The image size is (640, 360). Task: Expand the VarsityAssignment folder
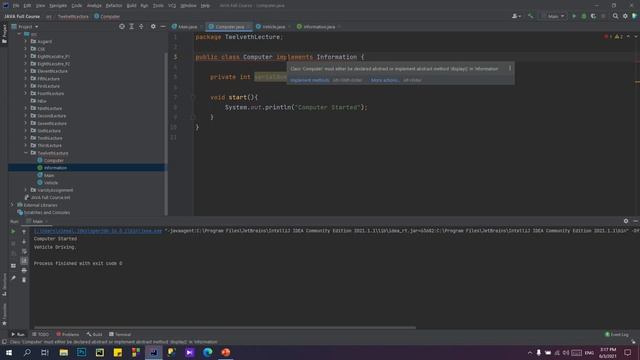click(26, 190)
